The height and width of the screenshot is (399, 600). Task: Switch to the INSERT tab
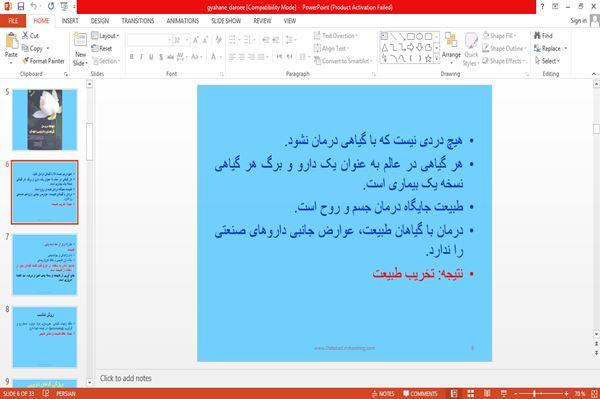pos(70,21)
